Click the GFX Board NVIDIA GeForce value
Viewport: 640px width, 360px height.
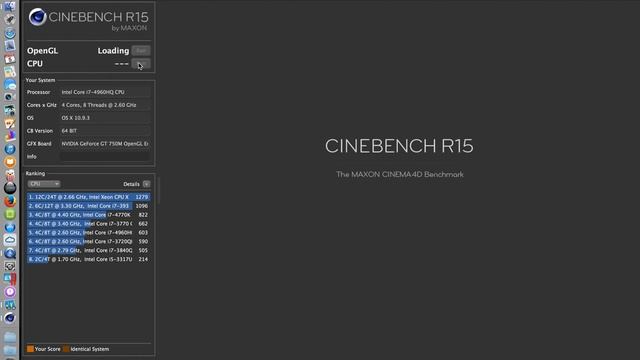pyautogui.click(x=105, y=144)
